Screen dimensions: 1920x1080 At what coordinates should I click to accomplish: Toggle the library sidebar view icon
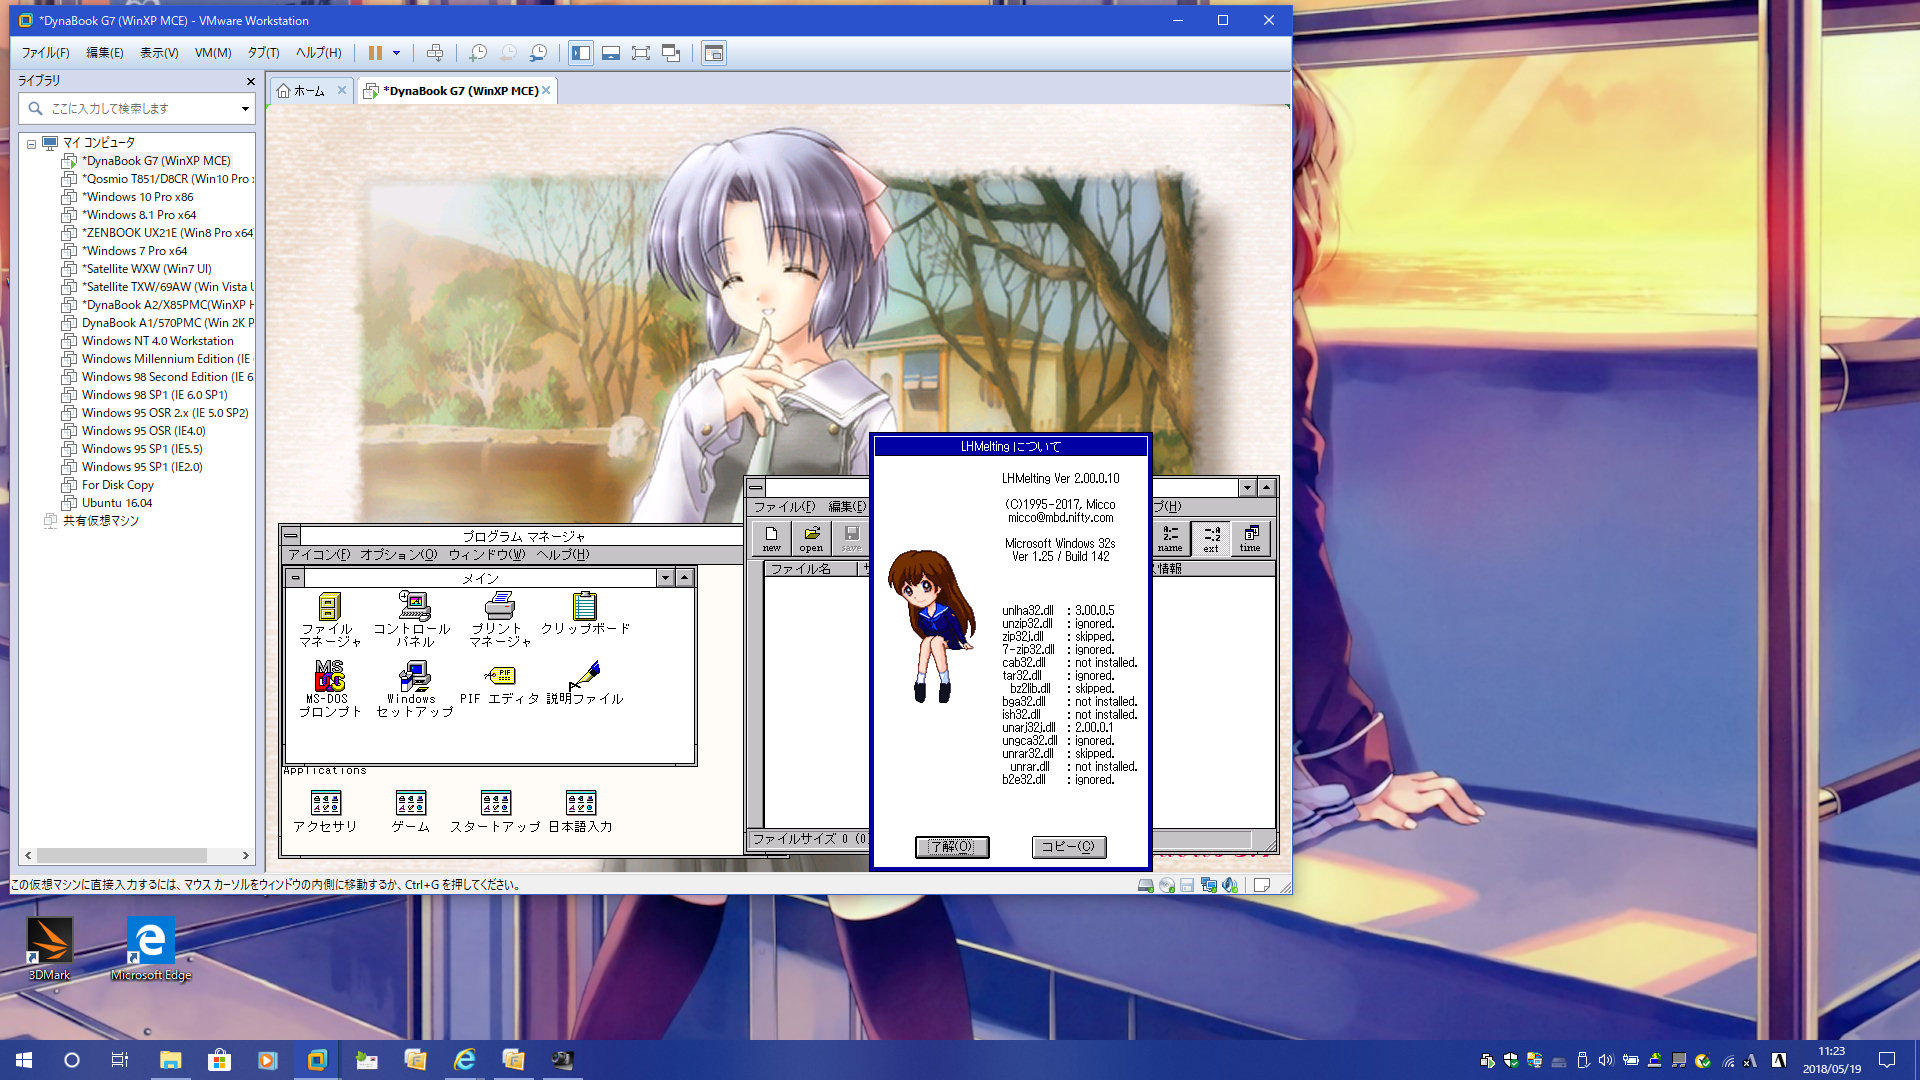click(581, 53)
